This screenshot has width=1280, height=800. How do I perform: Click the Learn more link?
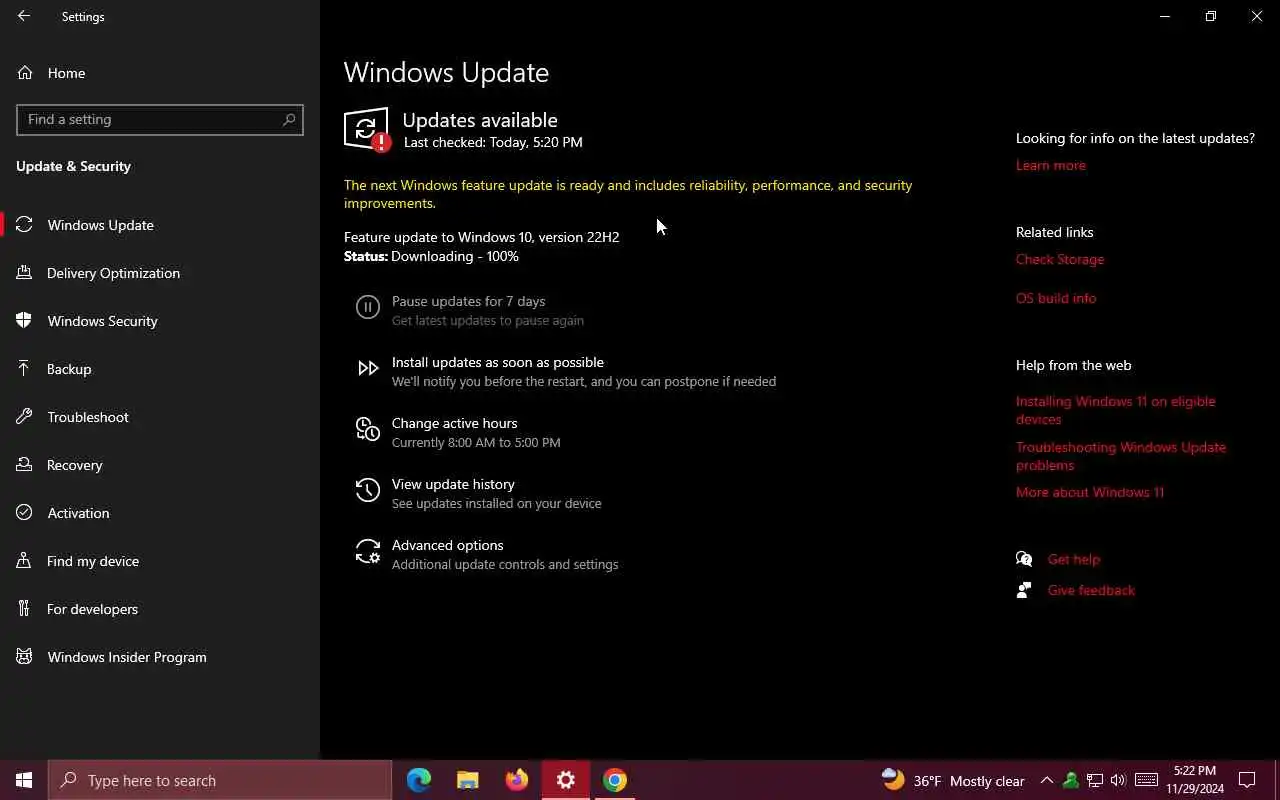(x=1050, y=165)
